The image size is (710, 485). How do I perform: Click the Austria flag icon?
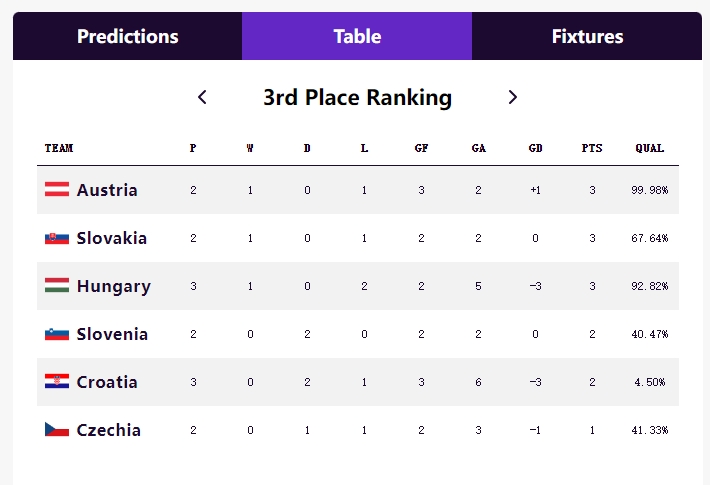pos(57,190)
